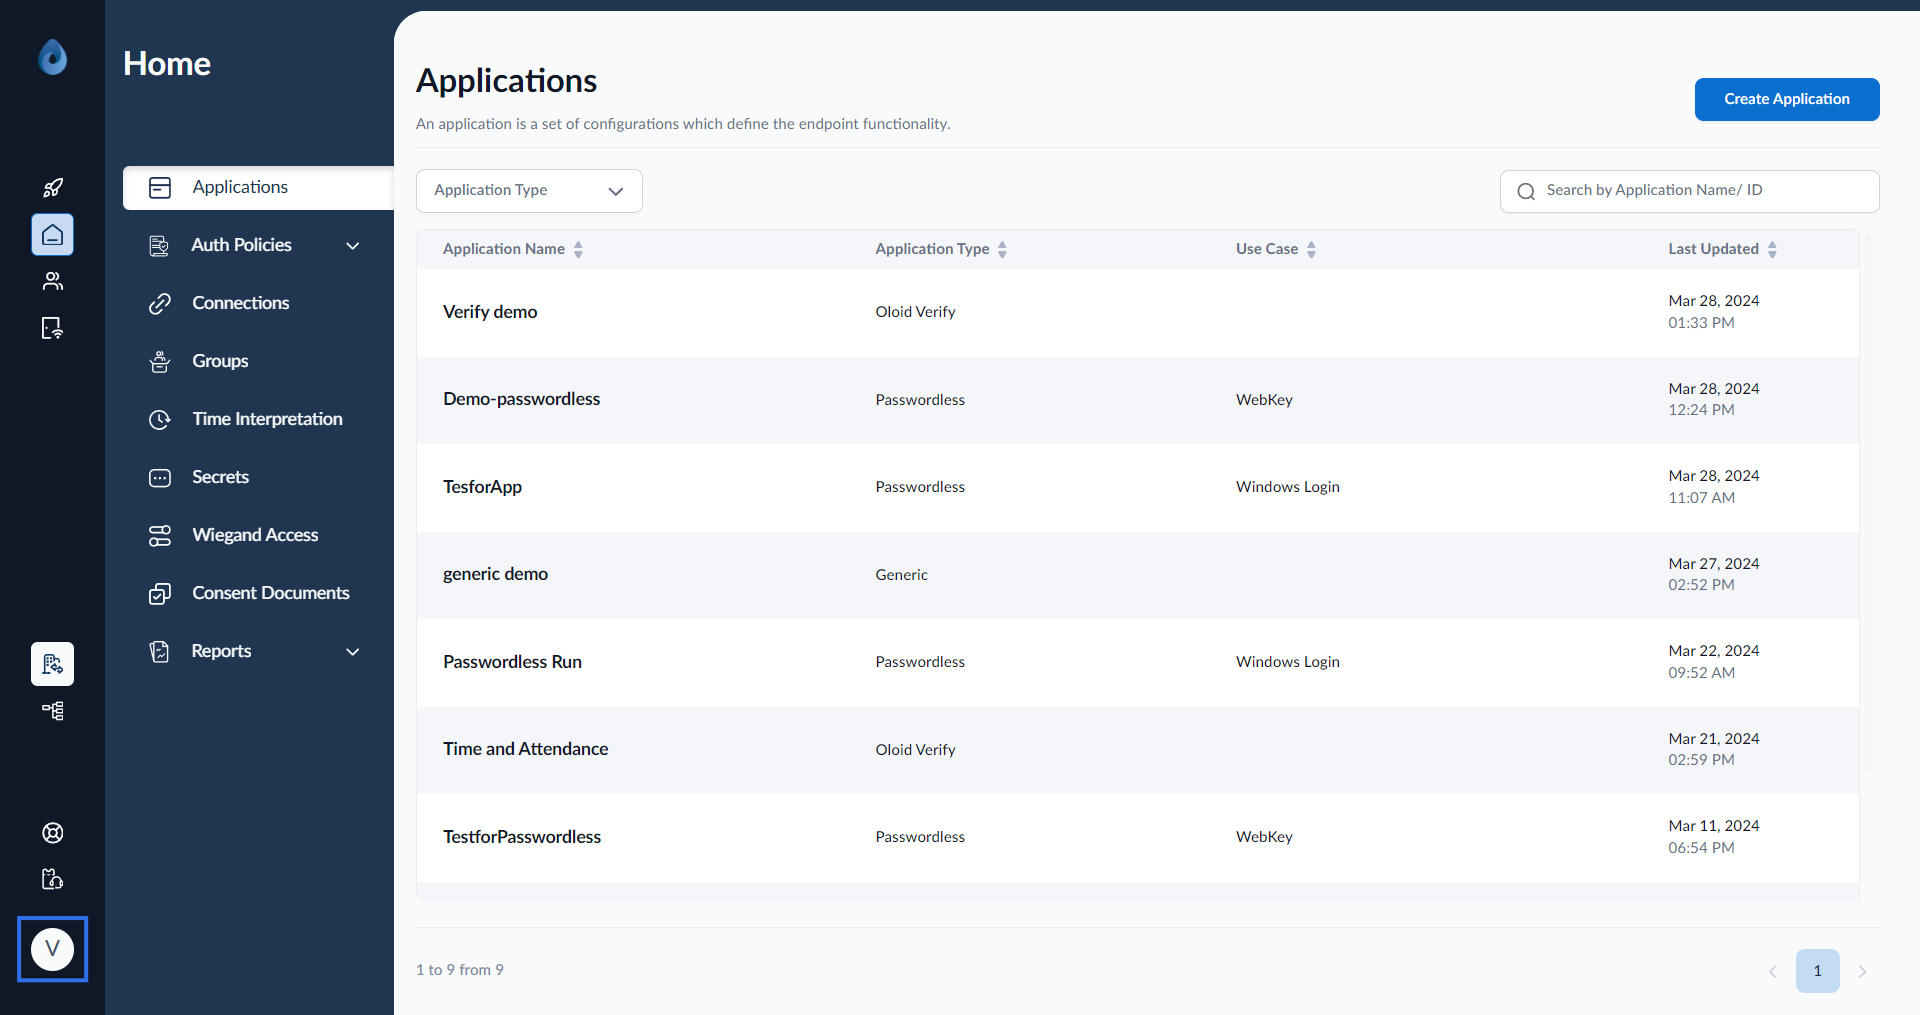This screenshot has width=1920, height=1015.
Task: Click the table vertical scrollbar
Action: pyautogui.click(x=1867, y=500)
